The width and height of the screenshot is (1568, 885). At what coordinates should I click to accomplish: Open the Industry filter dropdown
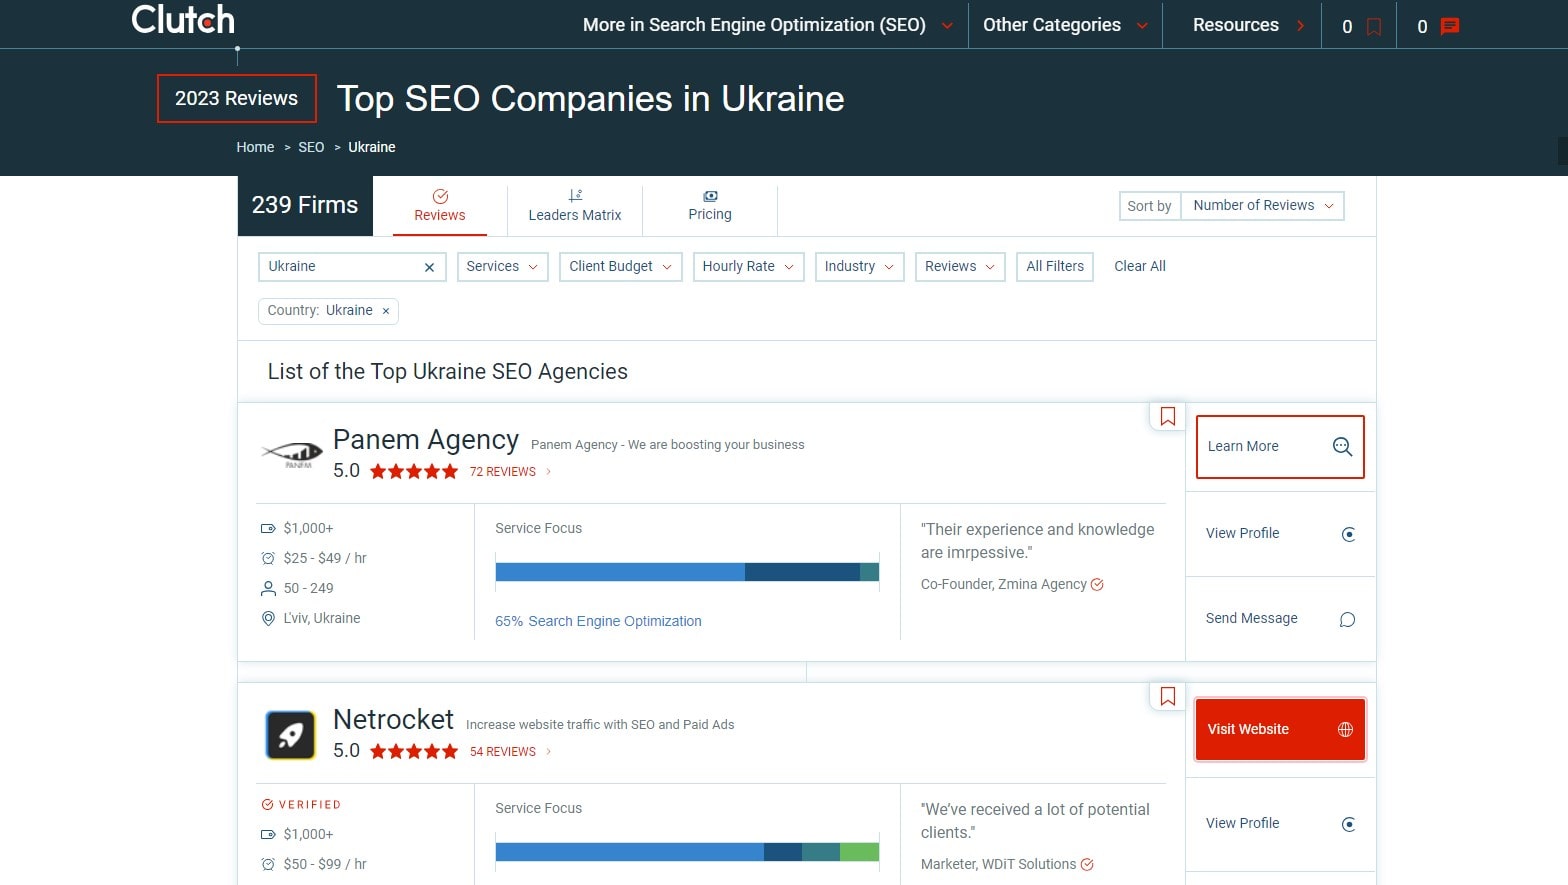[x=859, y=267]
